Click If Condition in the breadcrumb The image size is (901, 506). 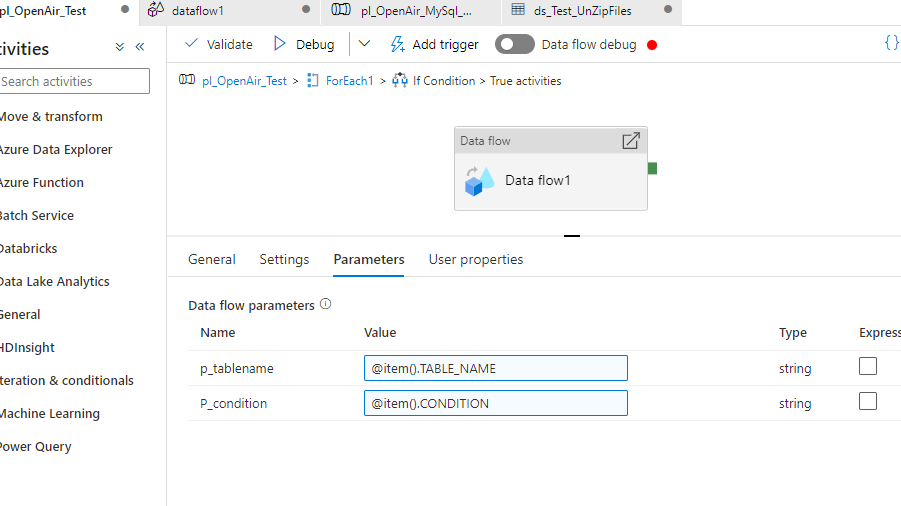pyautogui.click(x=444, y=81)
